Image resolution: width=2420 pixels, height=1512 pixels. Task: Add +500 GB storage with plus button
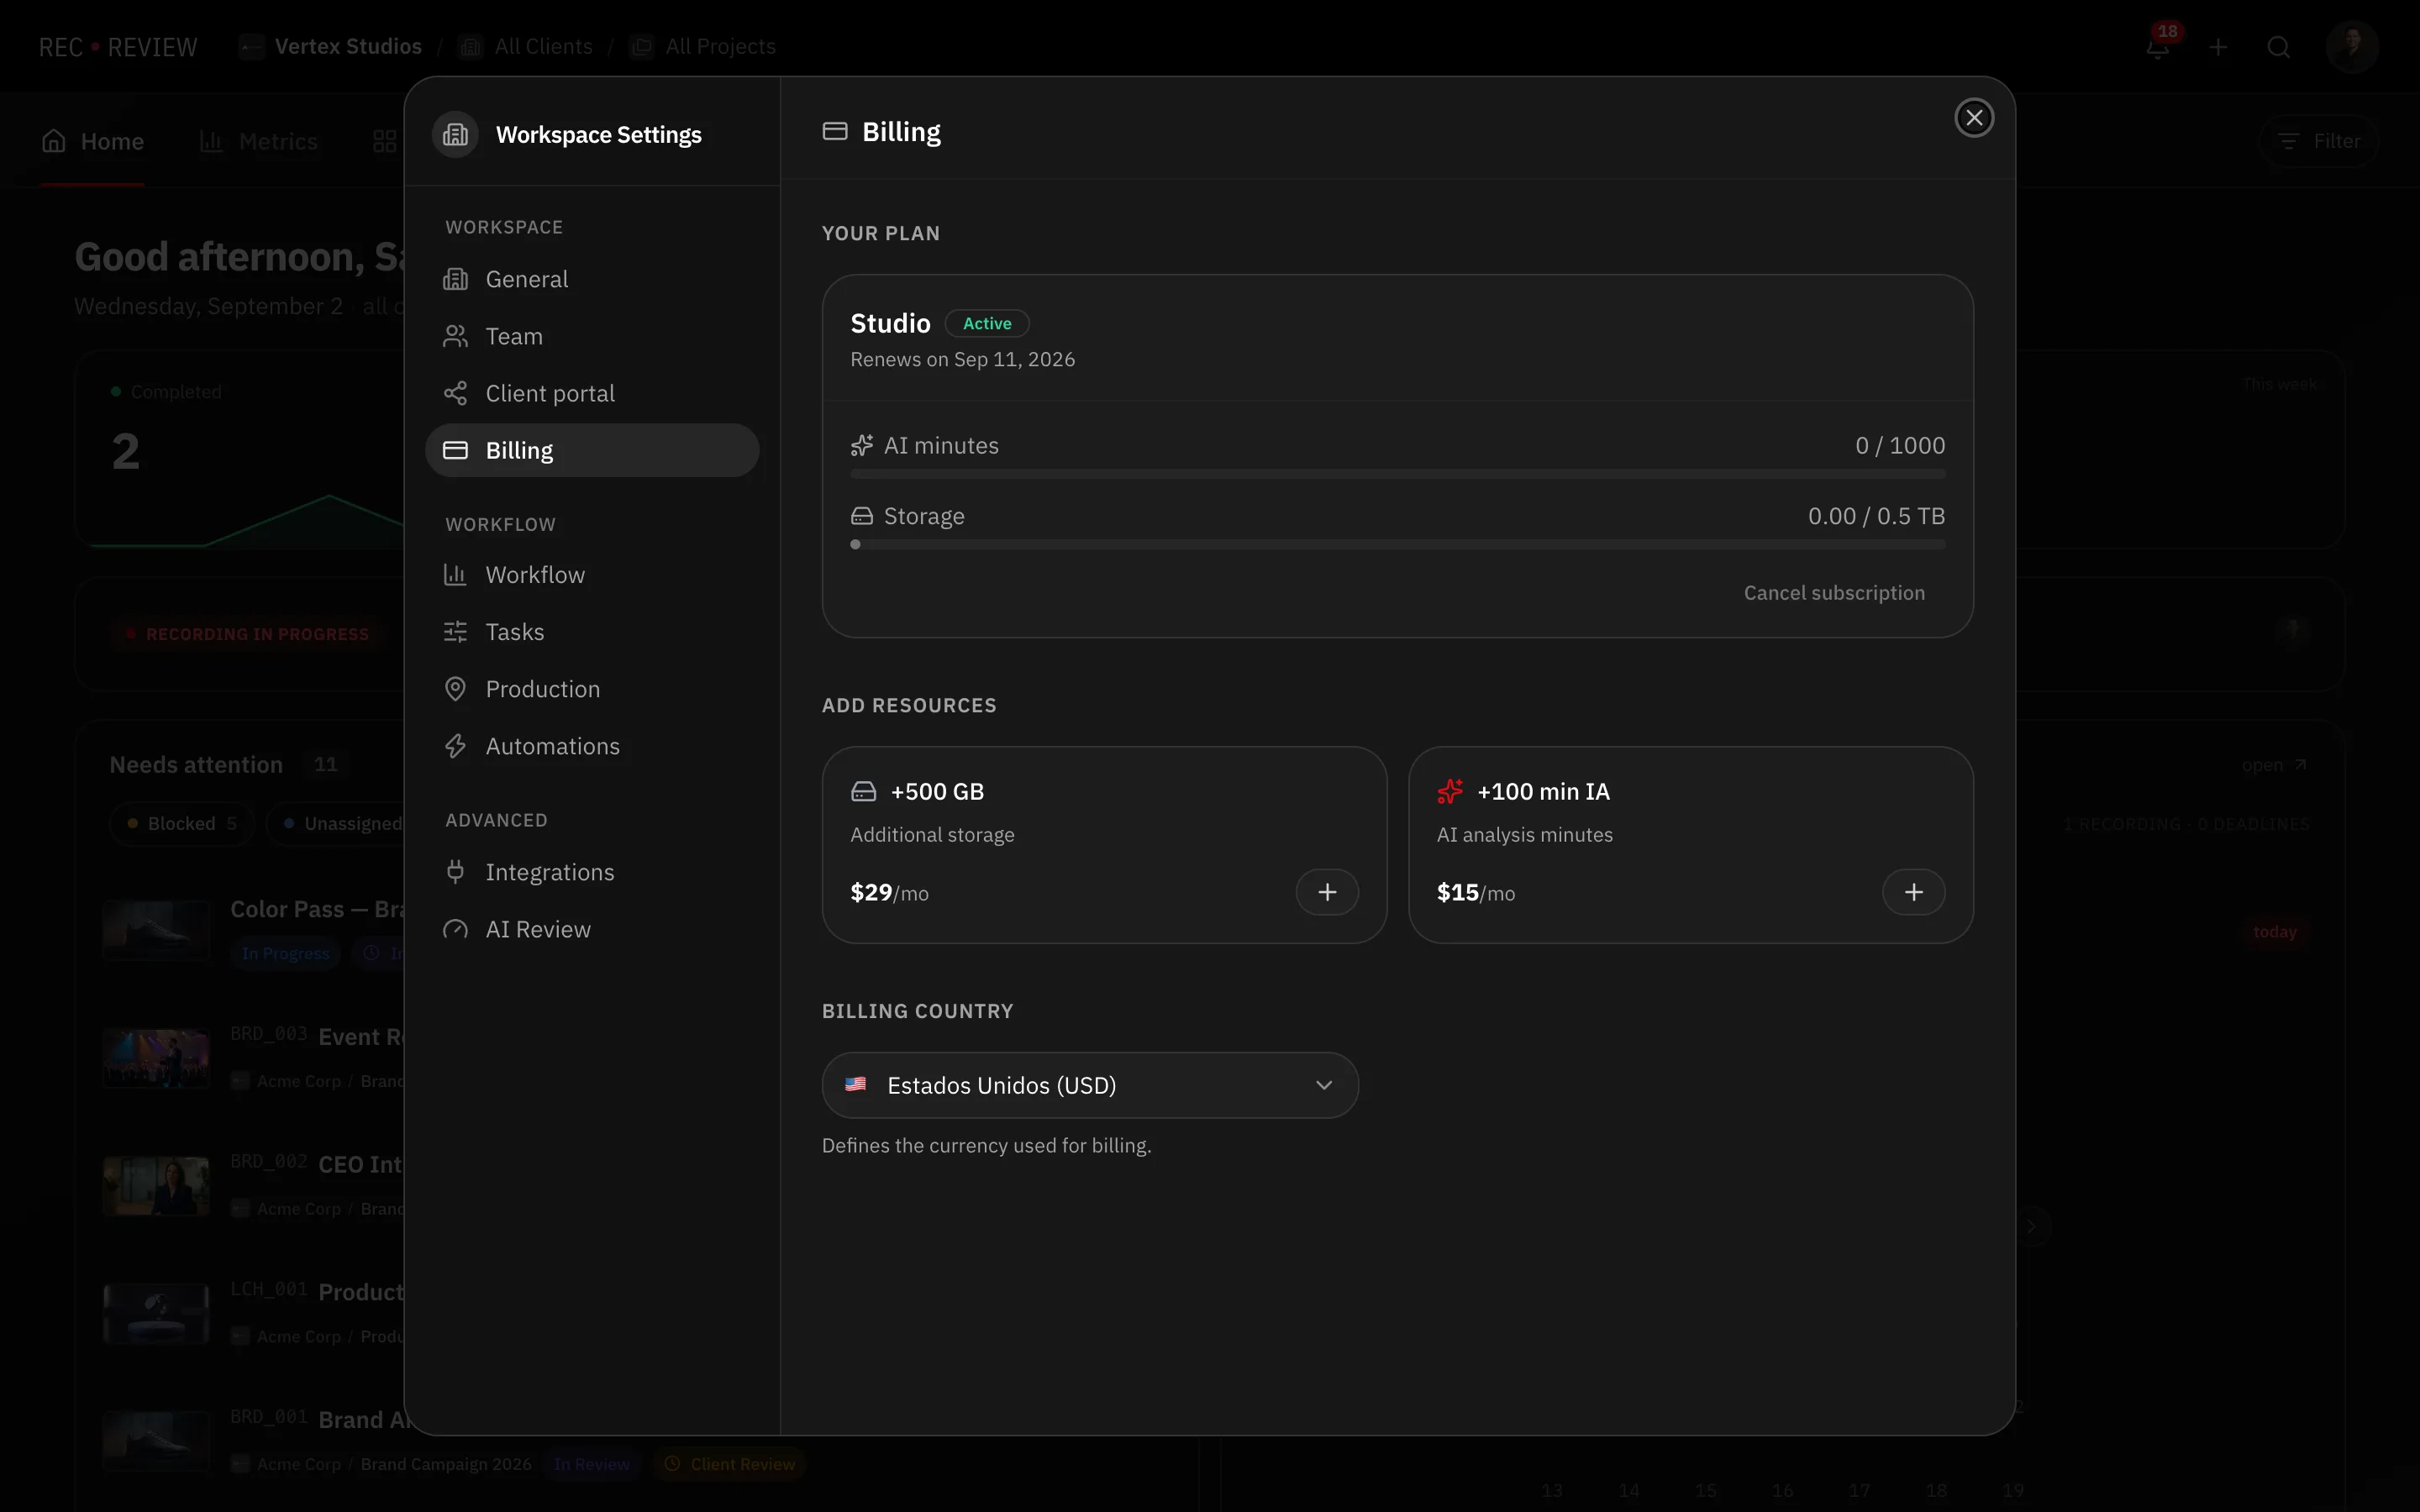[1327, 892]
